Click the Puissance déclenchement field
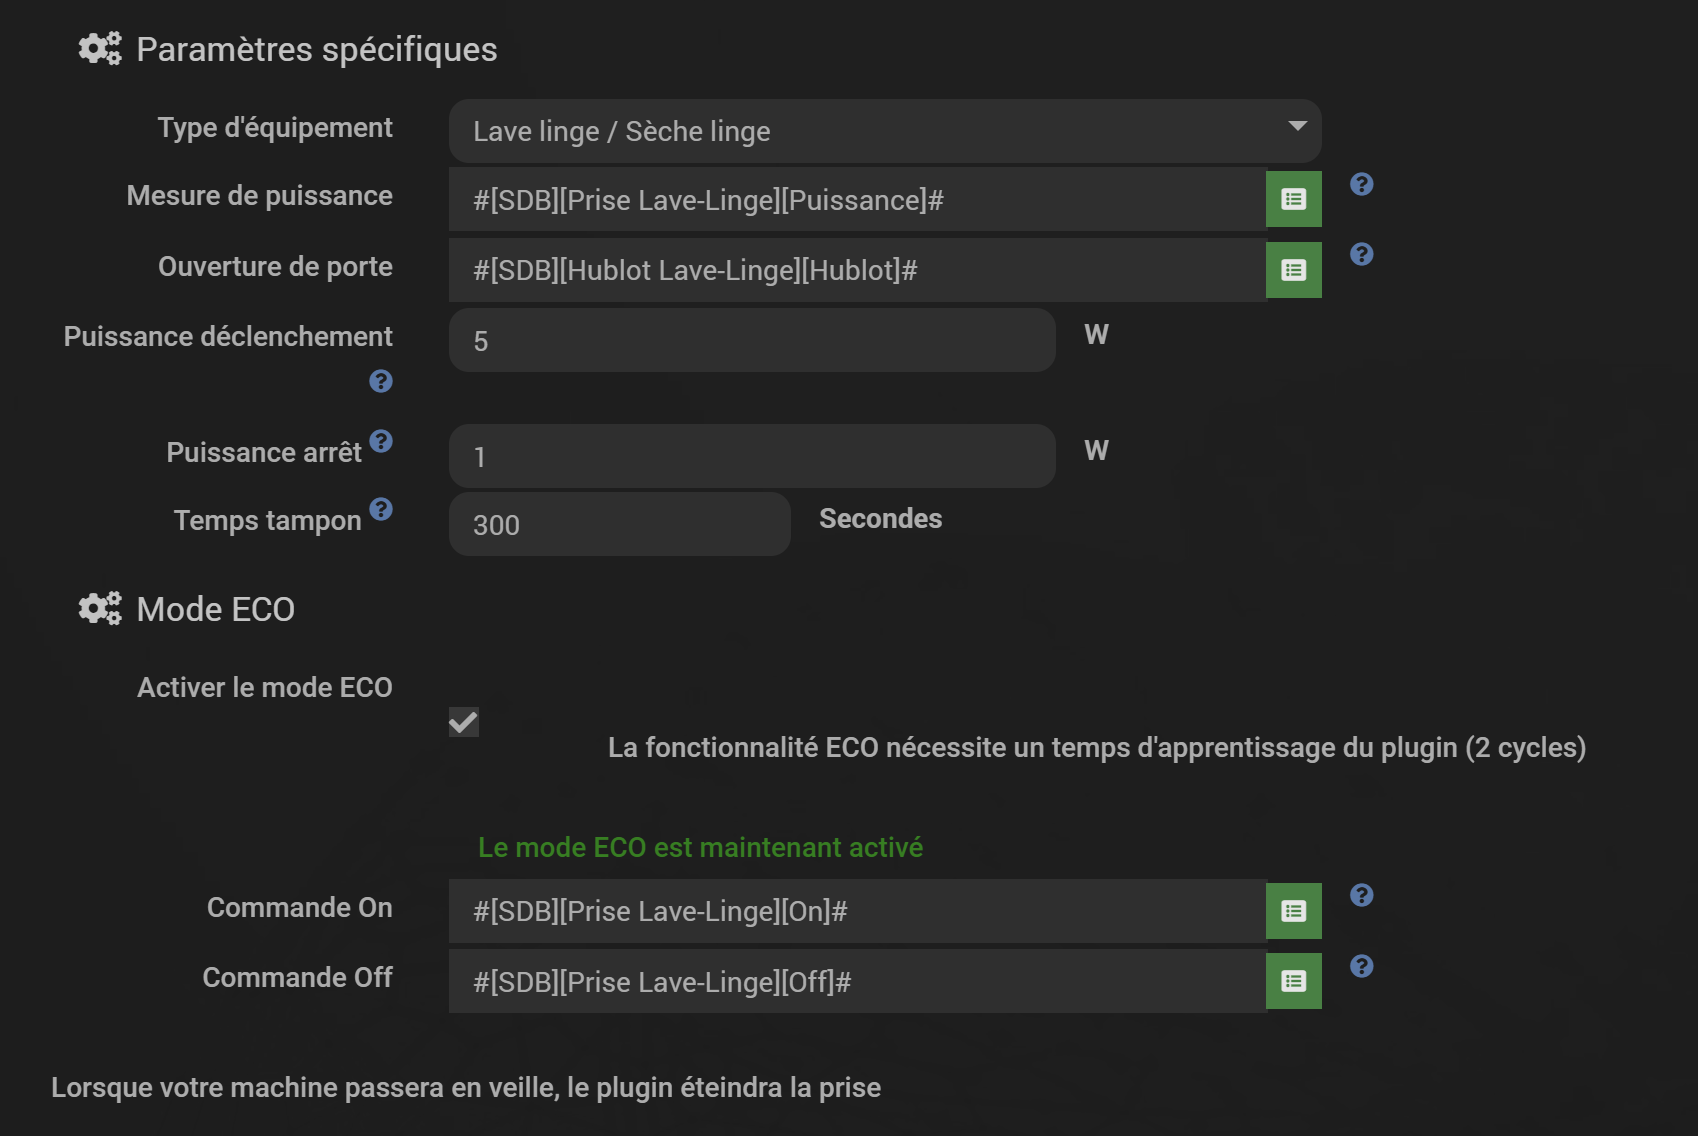Viewport: 1698px width, 1136px height. click(x=752, y=340)
